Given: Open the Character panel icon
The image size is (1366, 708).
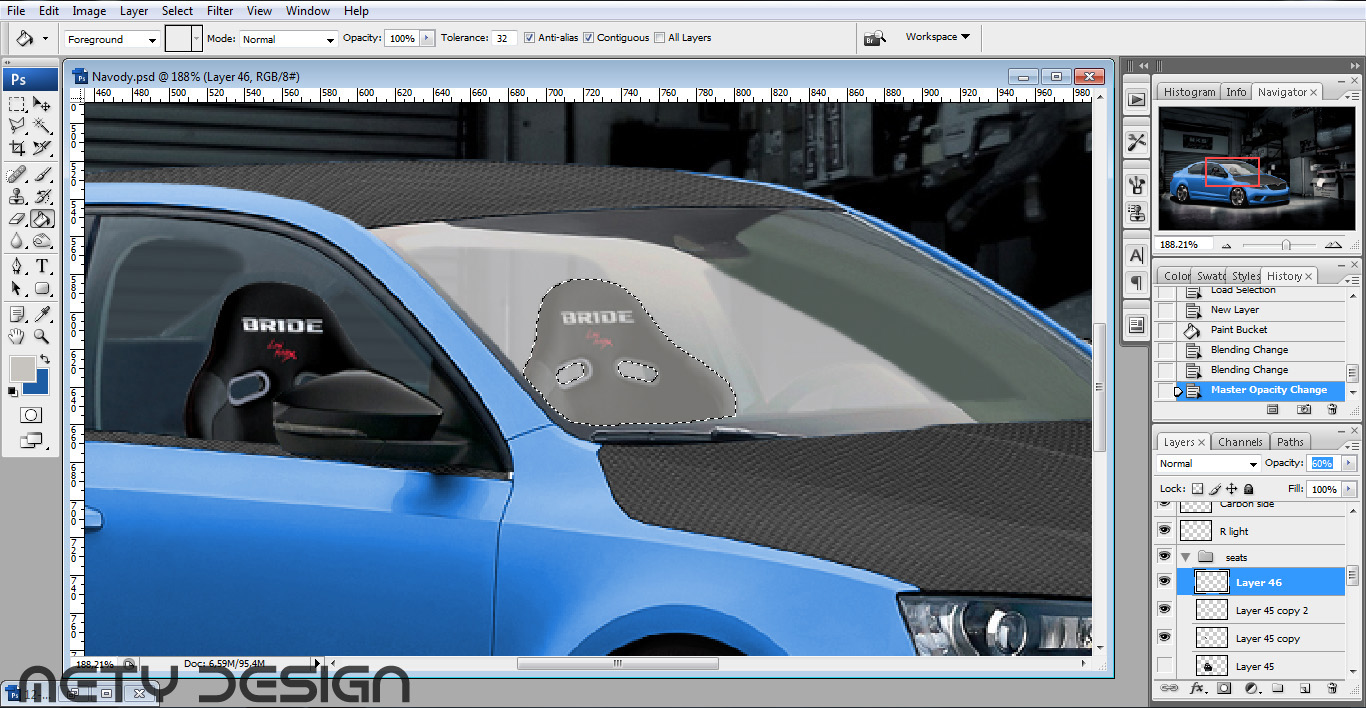Looking at the screenshot, I should pos(1136,256).
